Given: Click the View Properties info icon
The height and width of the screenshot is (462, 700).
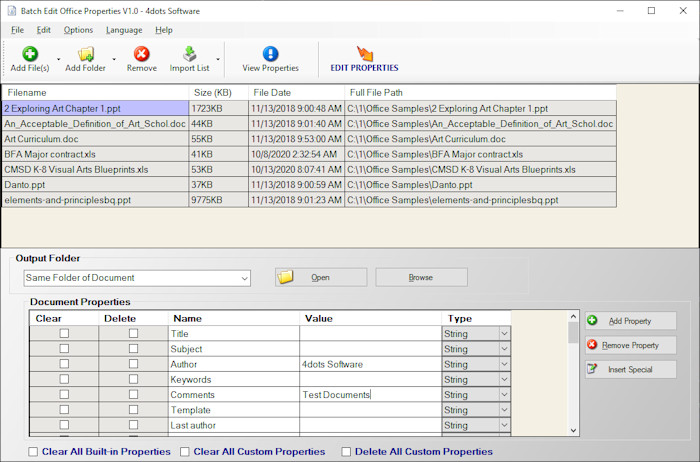Looking at the screenshot, I should [270, 54].
